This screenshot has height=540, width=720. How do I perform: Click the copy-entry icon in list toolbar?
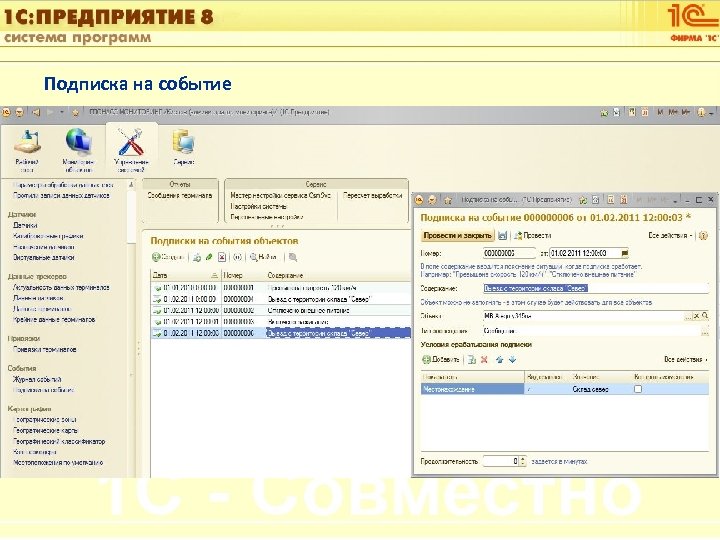tap(197, 257)
